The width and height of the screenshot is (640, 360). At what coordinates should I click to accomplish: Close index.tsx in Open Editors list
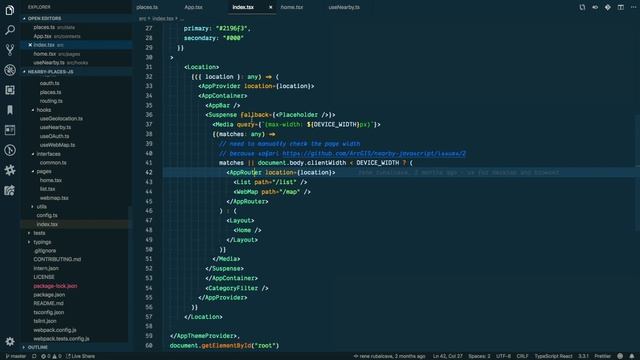click(x=30, y=45)
